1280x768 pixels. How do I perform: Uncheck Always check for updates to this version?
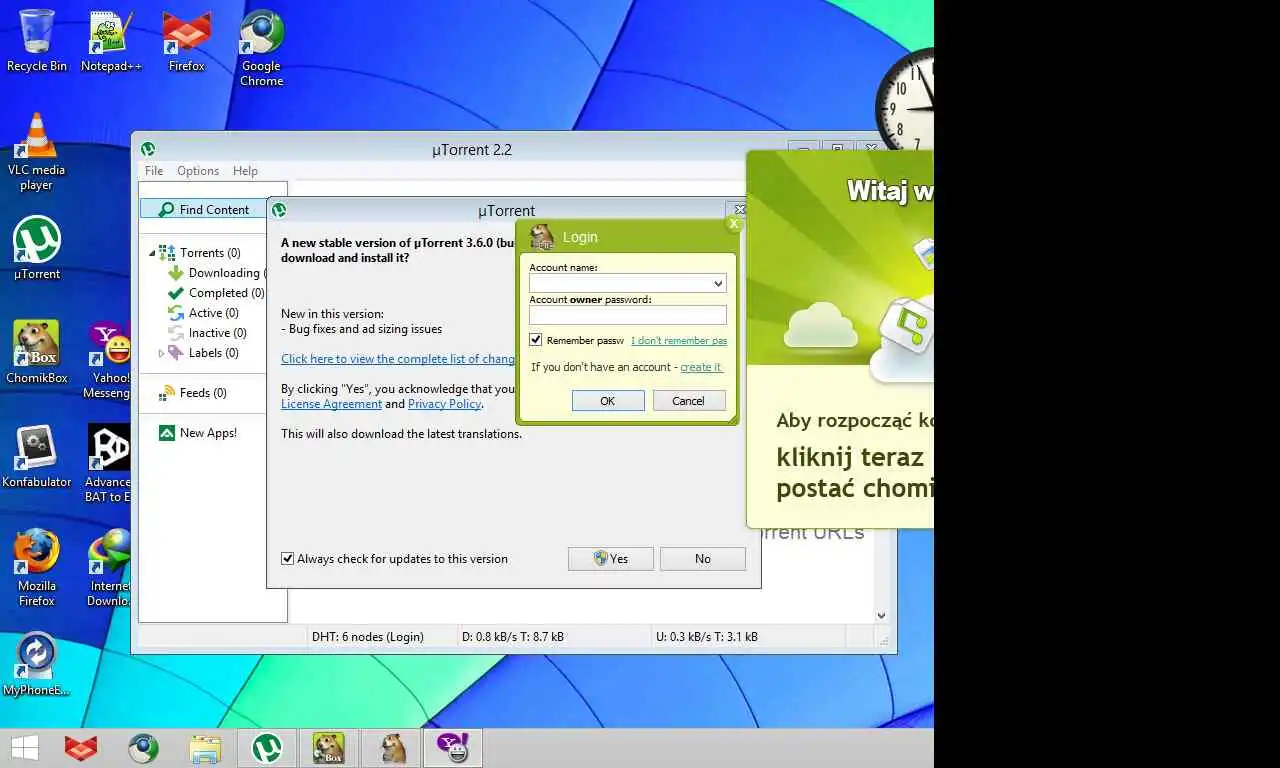288,559
